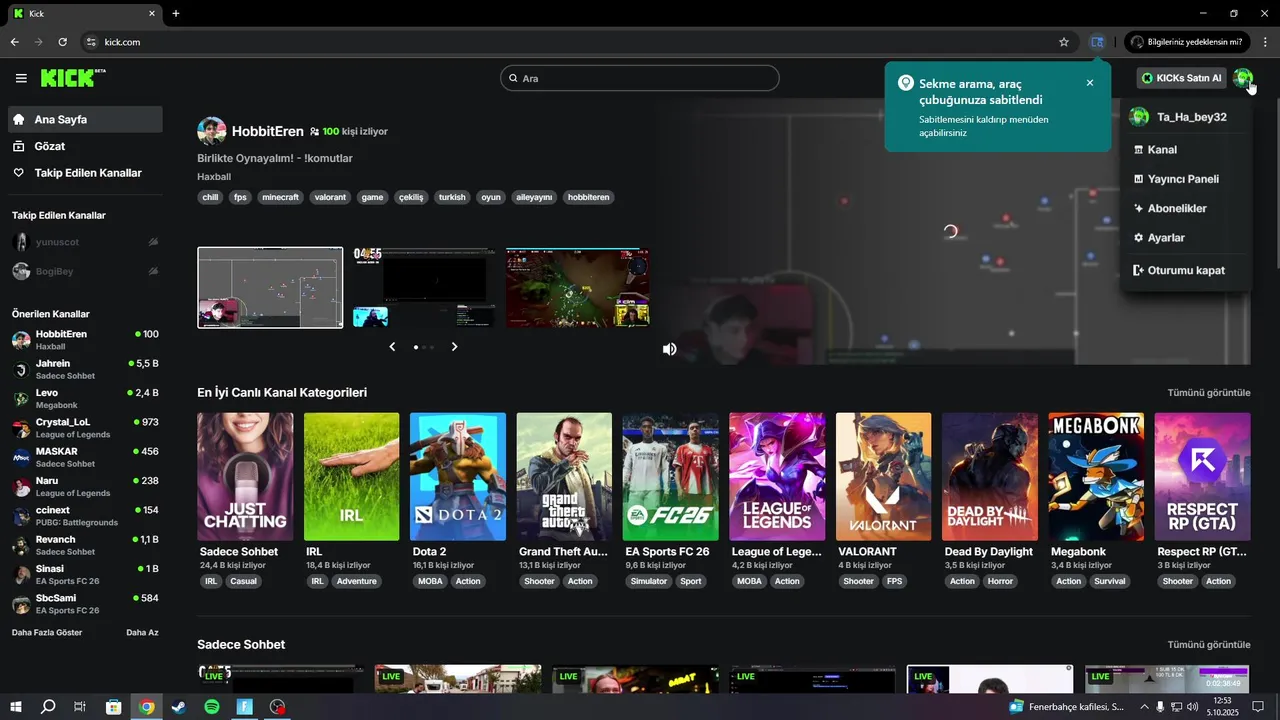This screenshot has width=1280, height=720.
Task: Click in the Ara search field
Action: [x=640, y=78]
